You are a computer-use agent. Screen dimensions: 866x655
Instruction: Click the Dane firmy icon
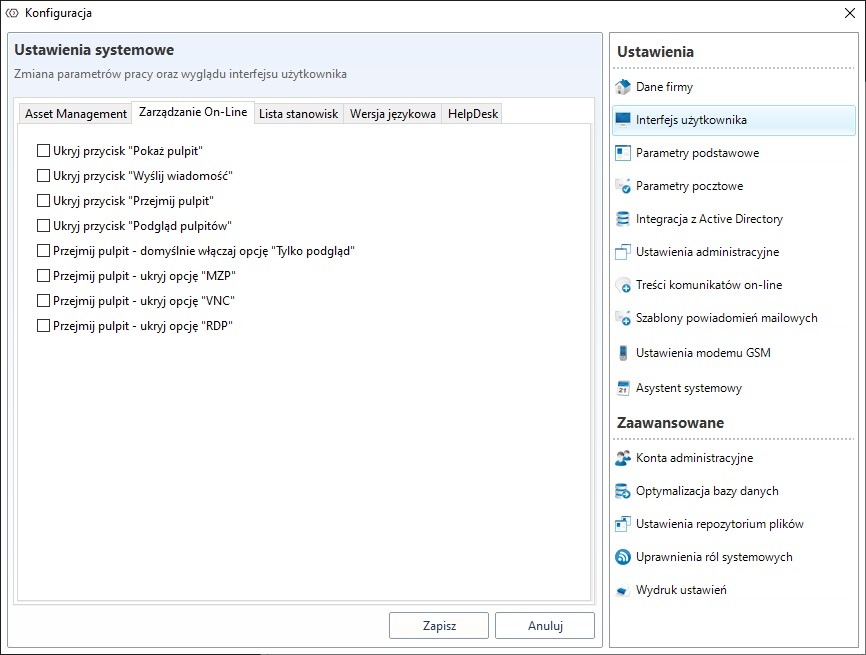pyautogui.click(x=623, y=87)
